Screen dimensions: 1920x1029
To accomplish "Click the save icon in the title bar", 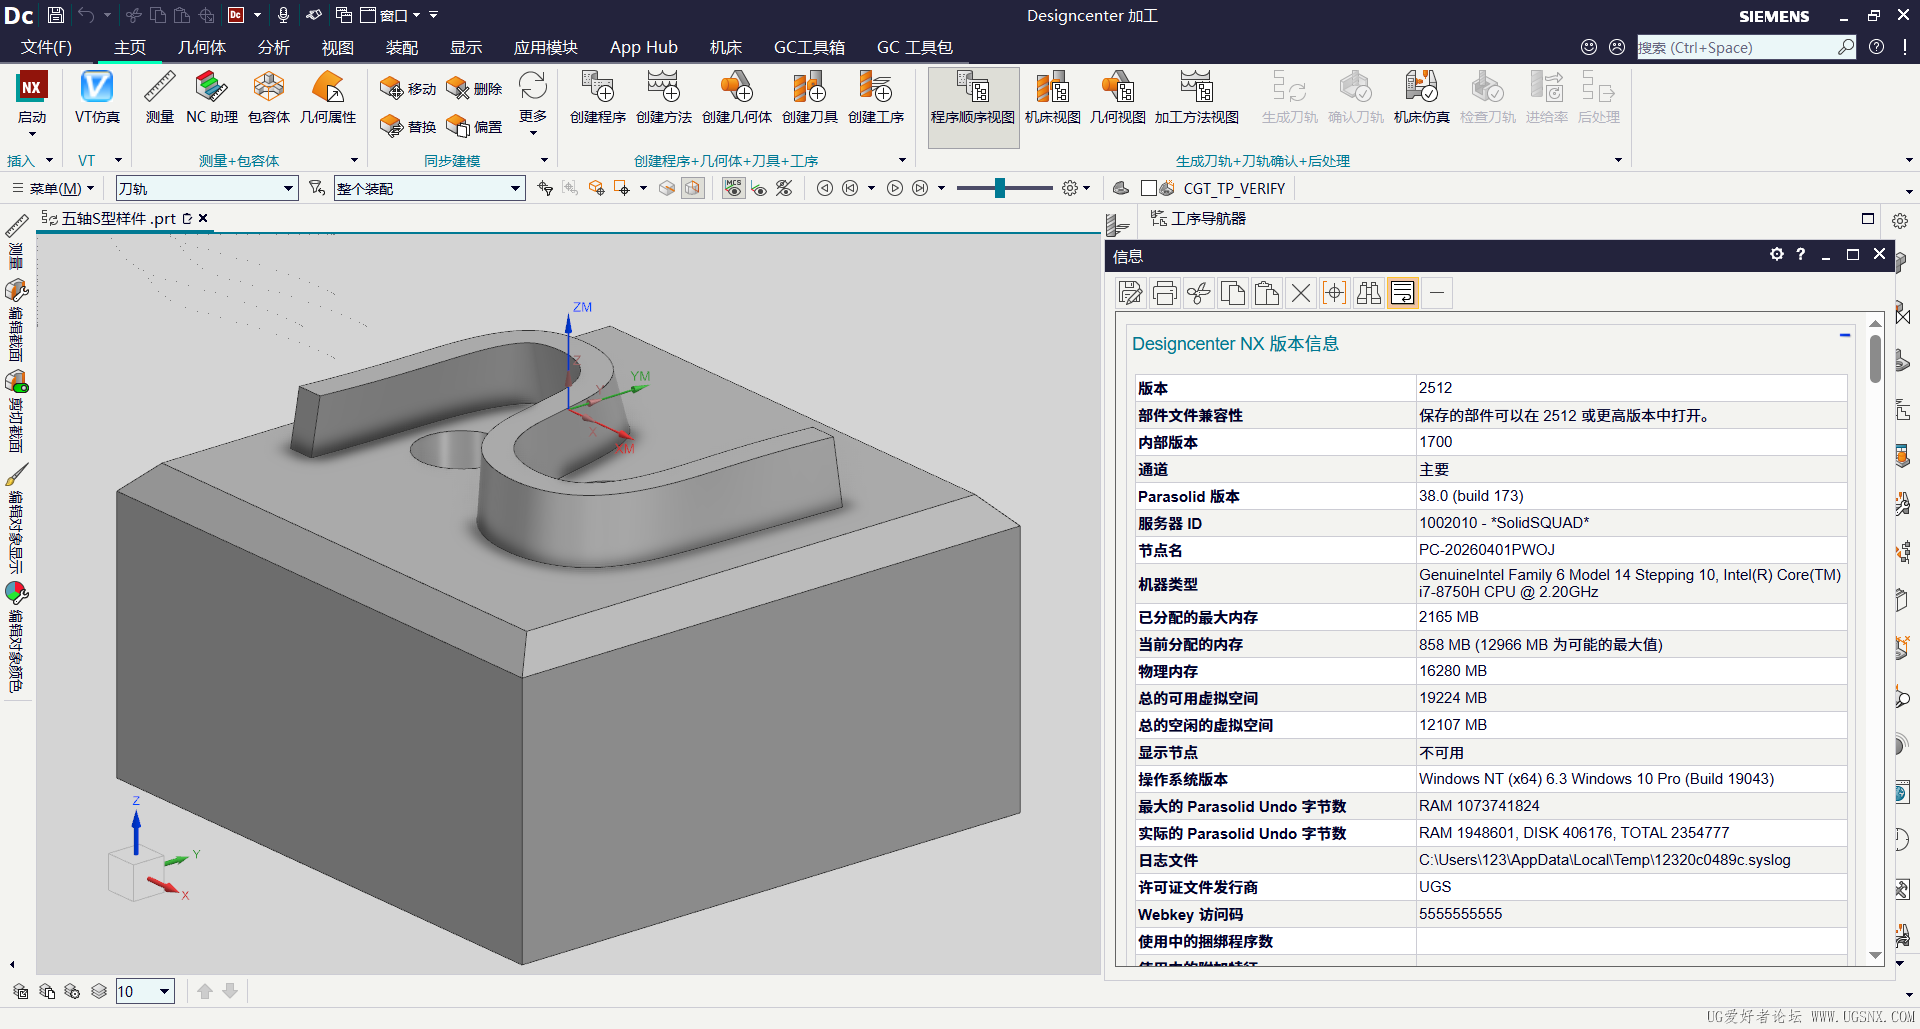I will click(56, 15).
